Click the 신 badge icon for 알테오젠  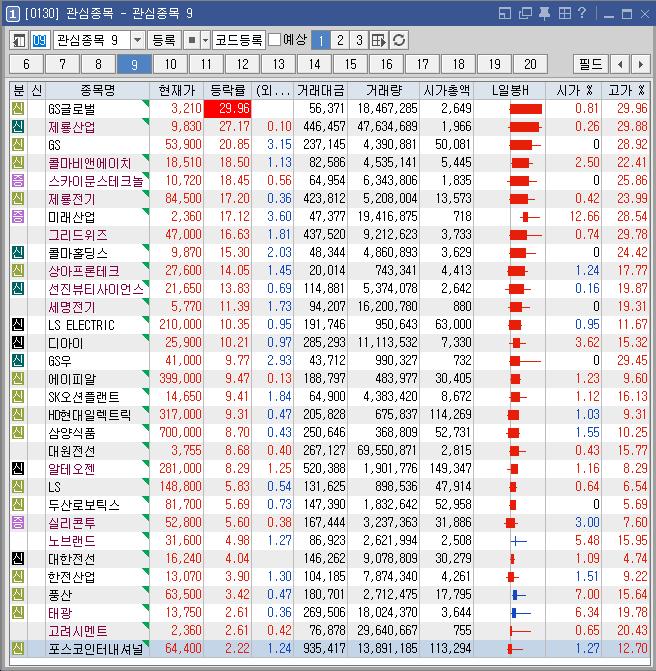tap(18, 468)
